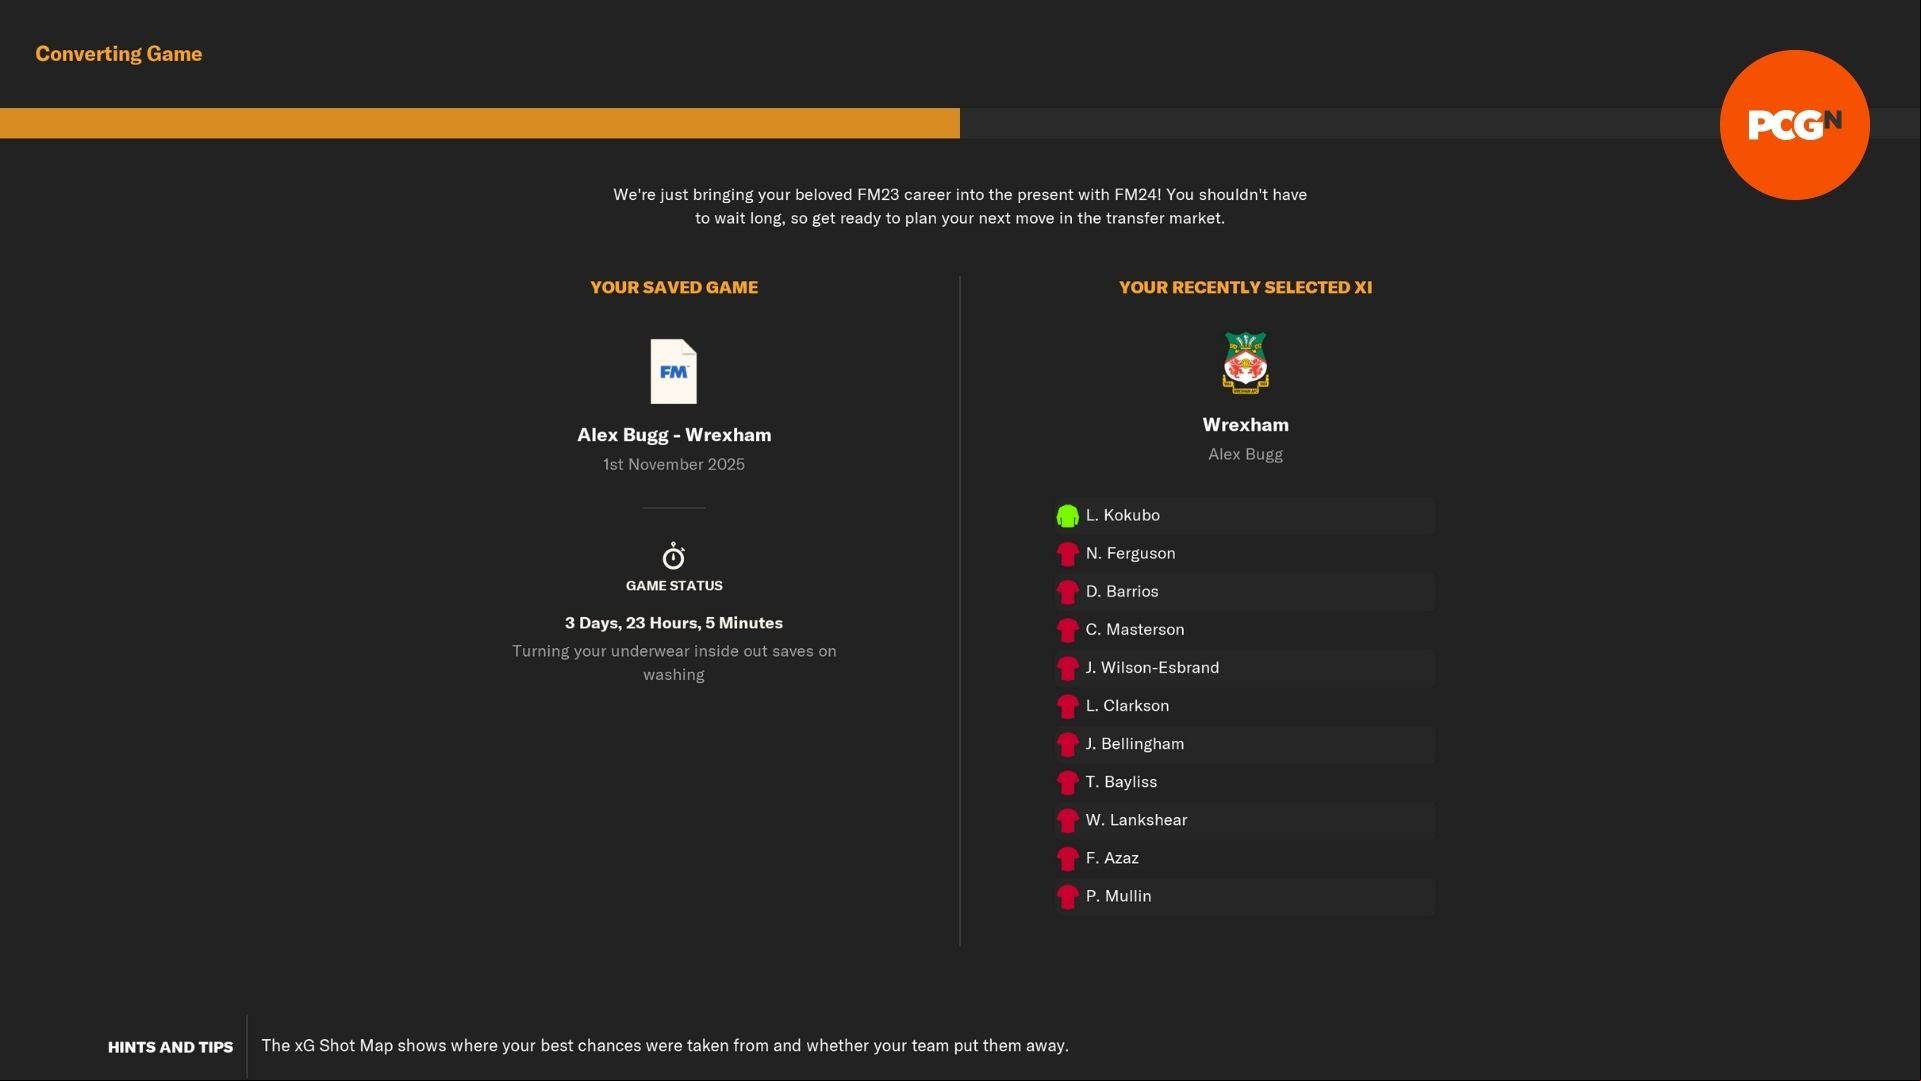This screenshot has height=1081, width=1921.
Task: Click the red shirt icon beside F. Azaz
Action: [1067, 858]
